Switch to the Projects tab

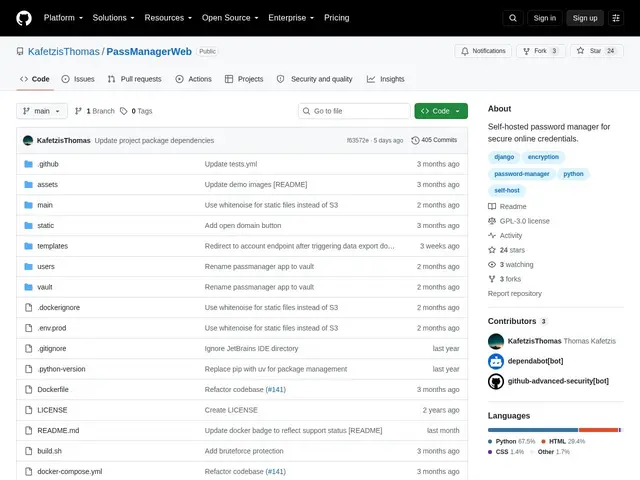(244, 79)
